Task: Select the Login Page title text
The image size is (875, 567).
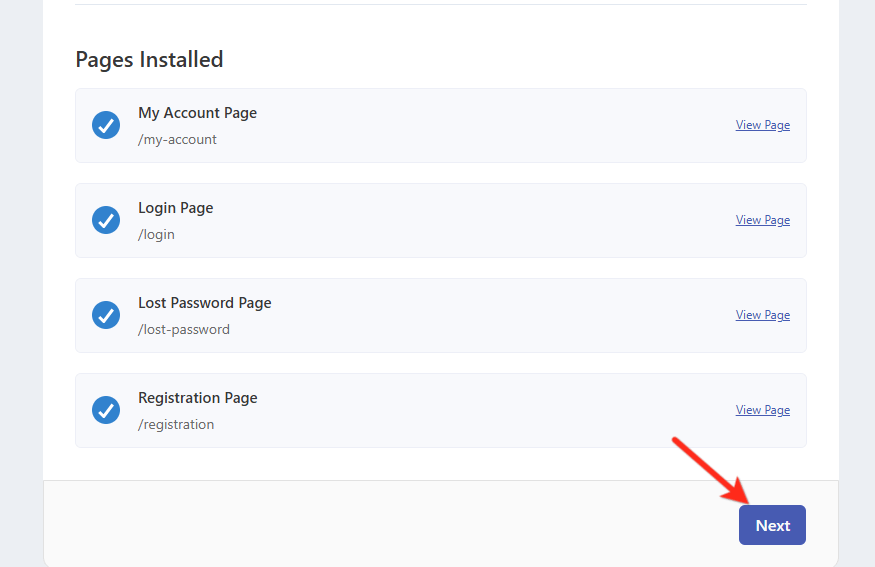Action: pos(176,208)
